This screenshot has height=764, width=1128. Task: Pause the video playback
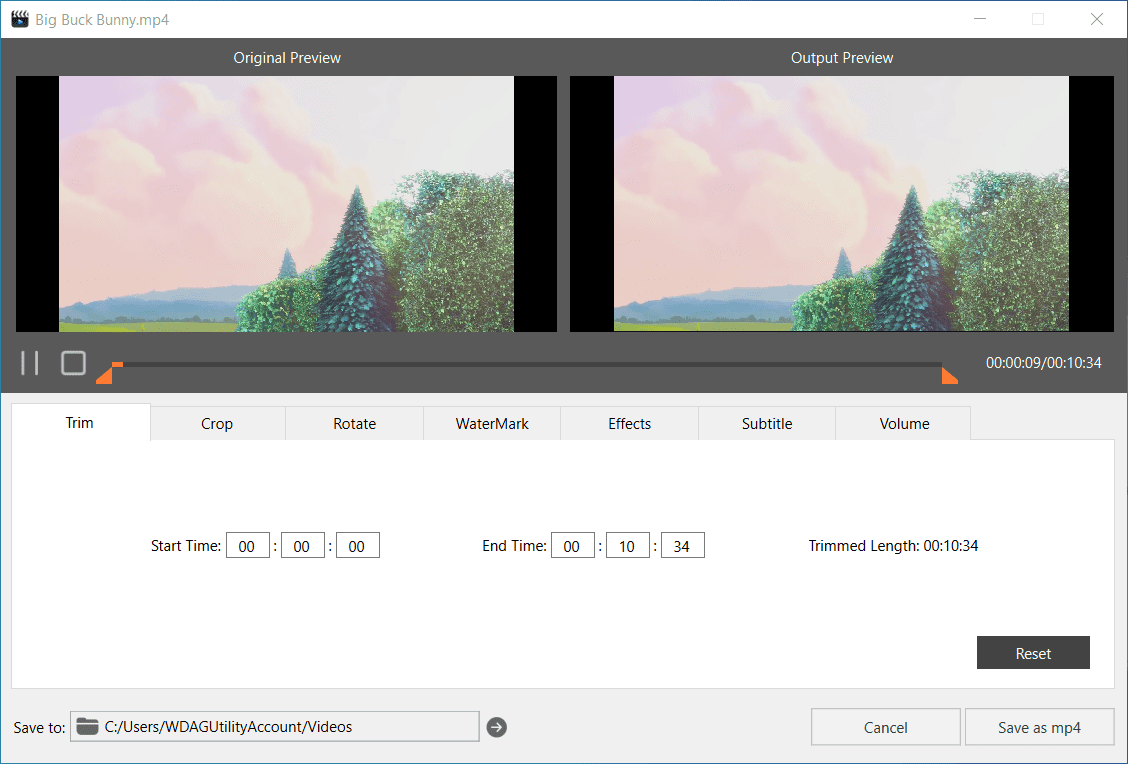click(29, 363)
